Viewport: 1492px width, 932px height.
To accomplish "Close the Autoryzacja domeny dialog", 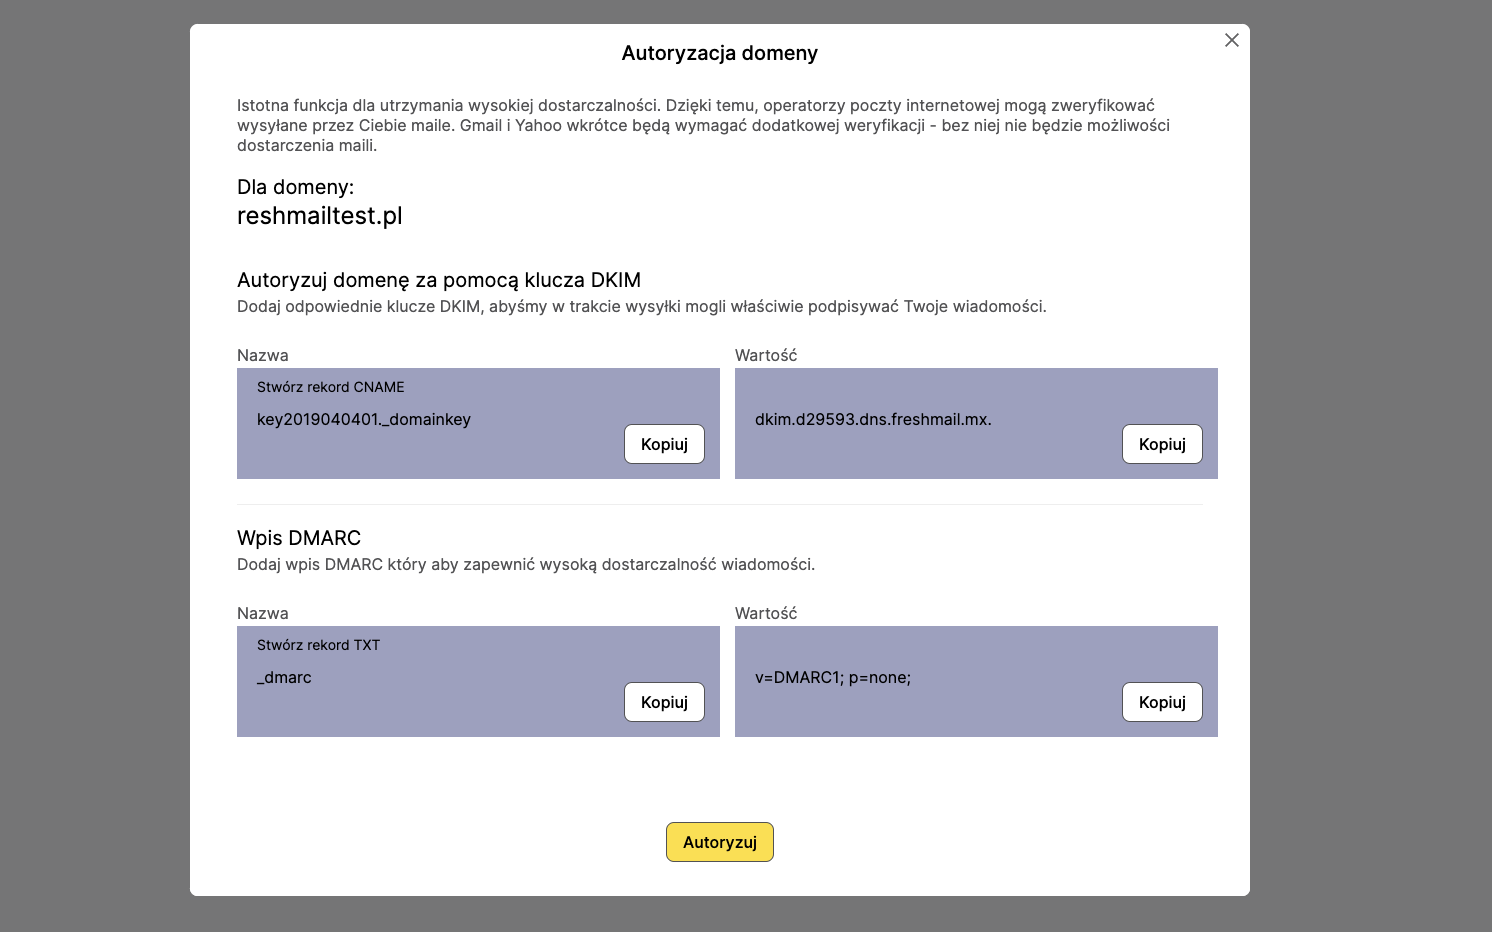I will pos(1232,40).
